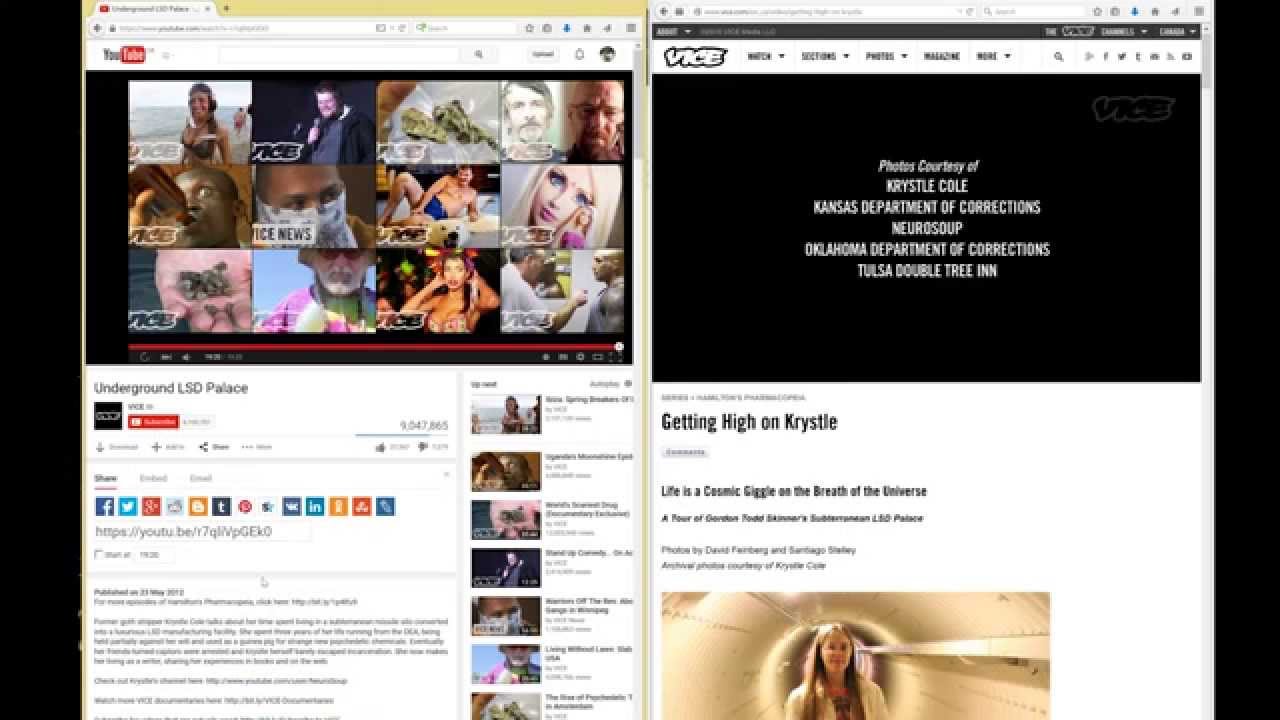Share video on VK icon
The image size is (1280, 720).
coord(291,507)
